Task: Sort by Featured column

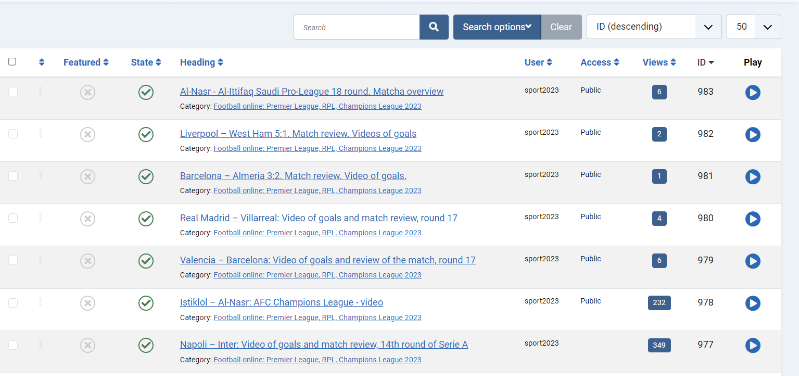Action: [x=86, y=62]
